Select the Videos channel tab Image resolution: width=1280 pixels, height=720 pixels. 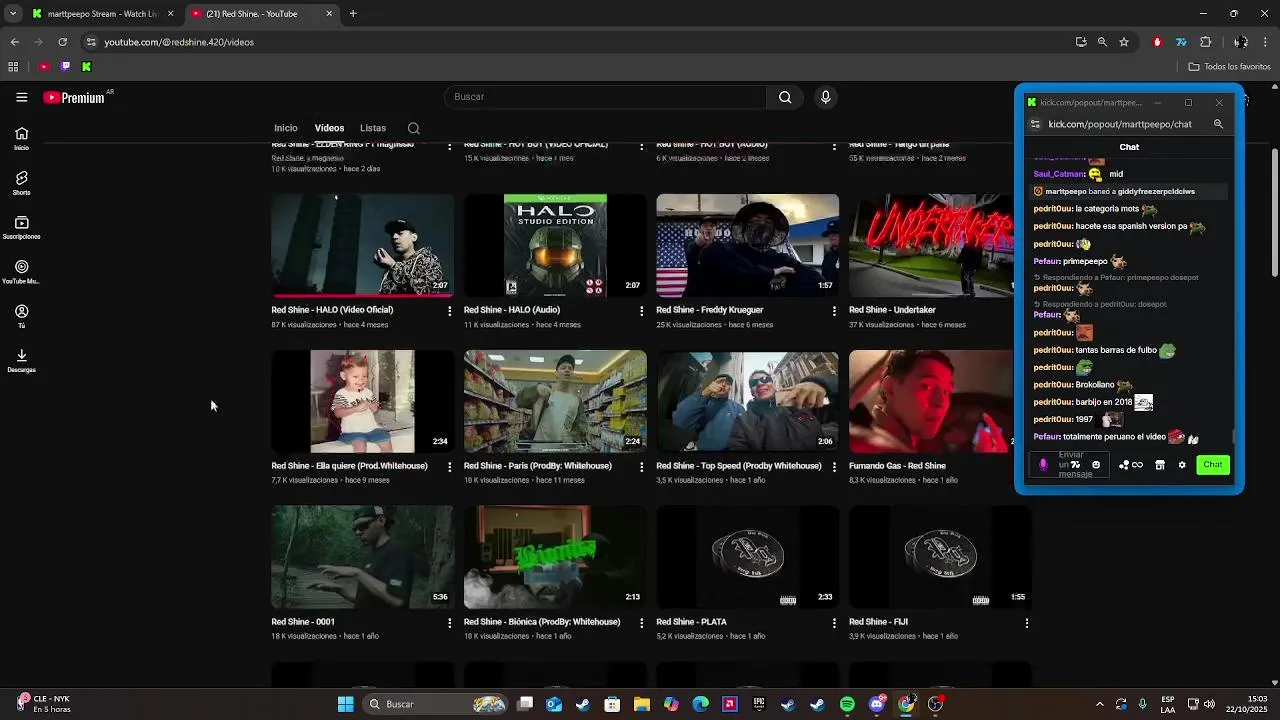coord(329,128)
